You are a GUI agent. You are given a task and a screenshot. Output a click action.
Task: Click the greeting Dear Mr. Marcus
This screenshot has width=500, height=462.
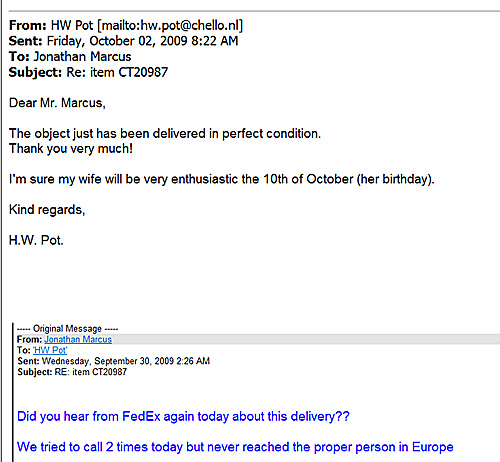click(x=57, y=103)
